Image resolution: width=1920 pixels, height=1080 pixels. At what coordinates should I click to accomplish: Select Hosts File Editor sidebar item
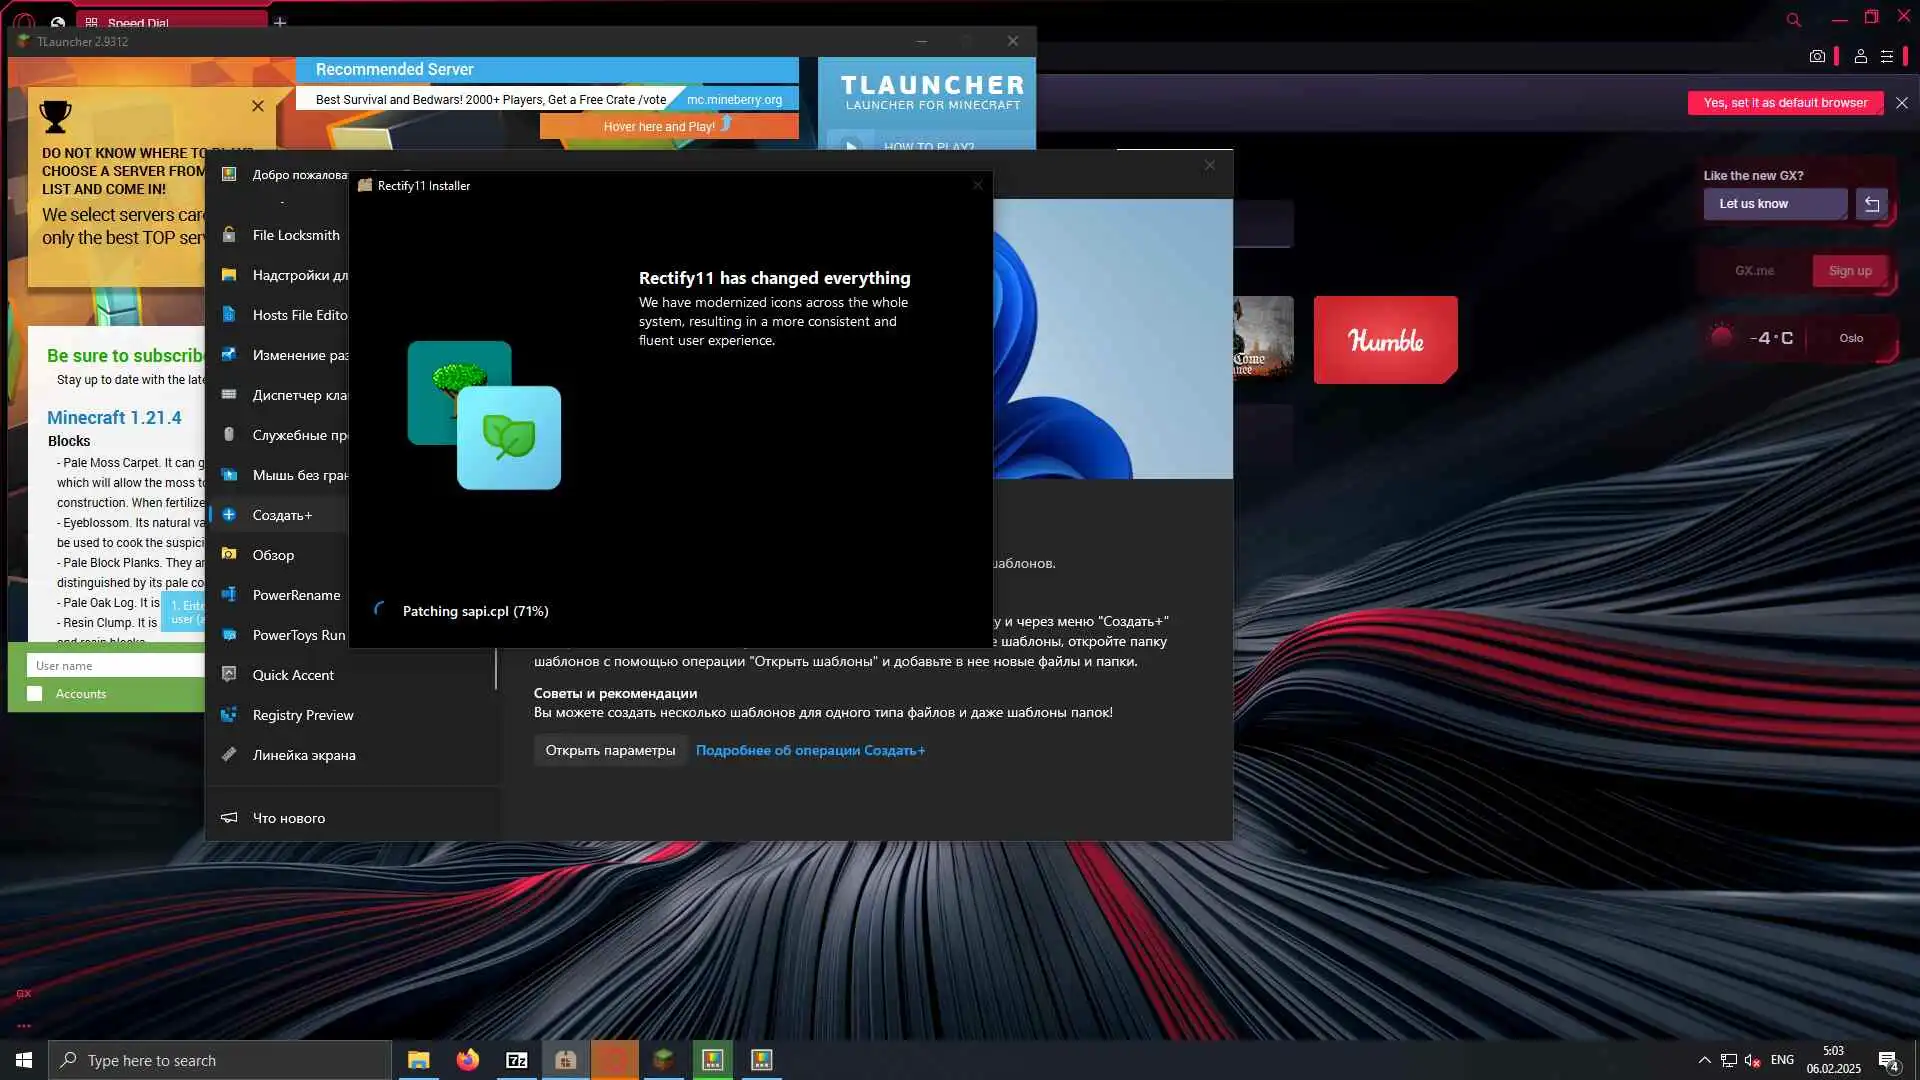pos(298,315)
